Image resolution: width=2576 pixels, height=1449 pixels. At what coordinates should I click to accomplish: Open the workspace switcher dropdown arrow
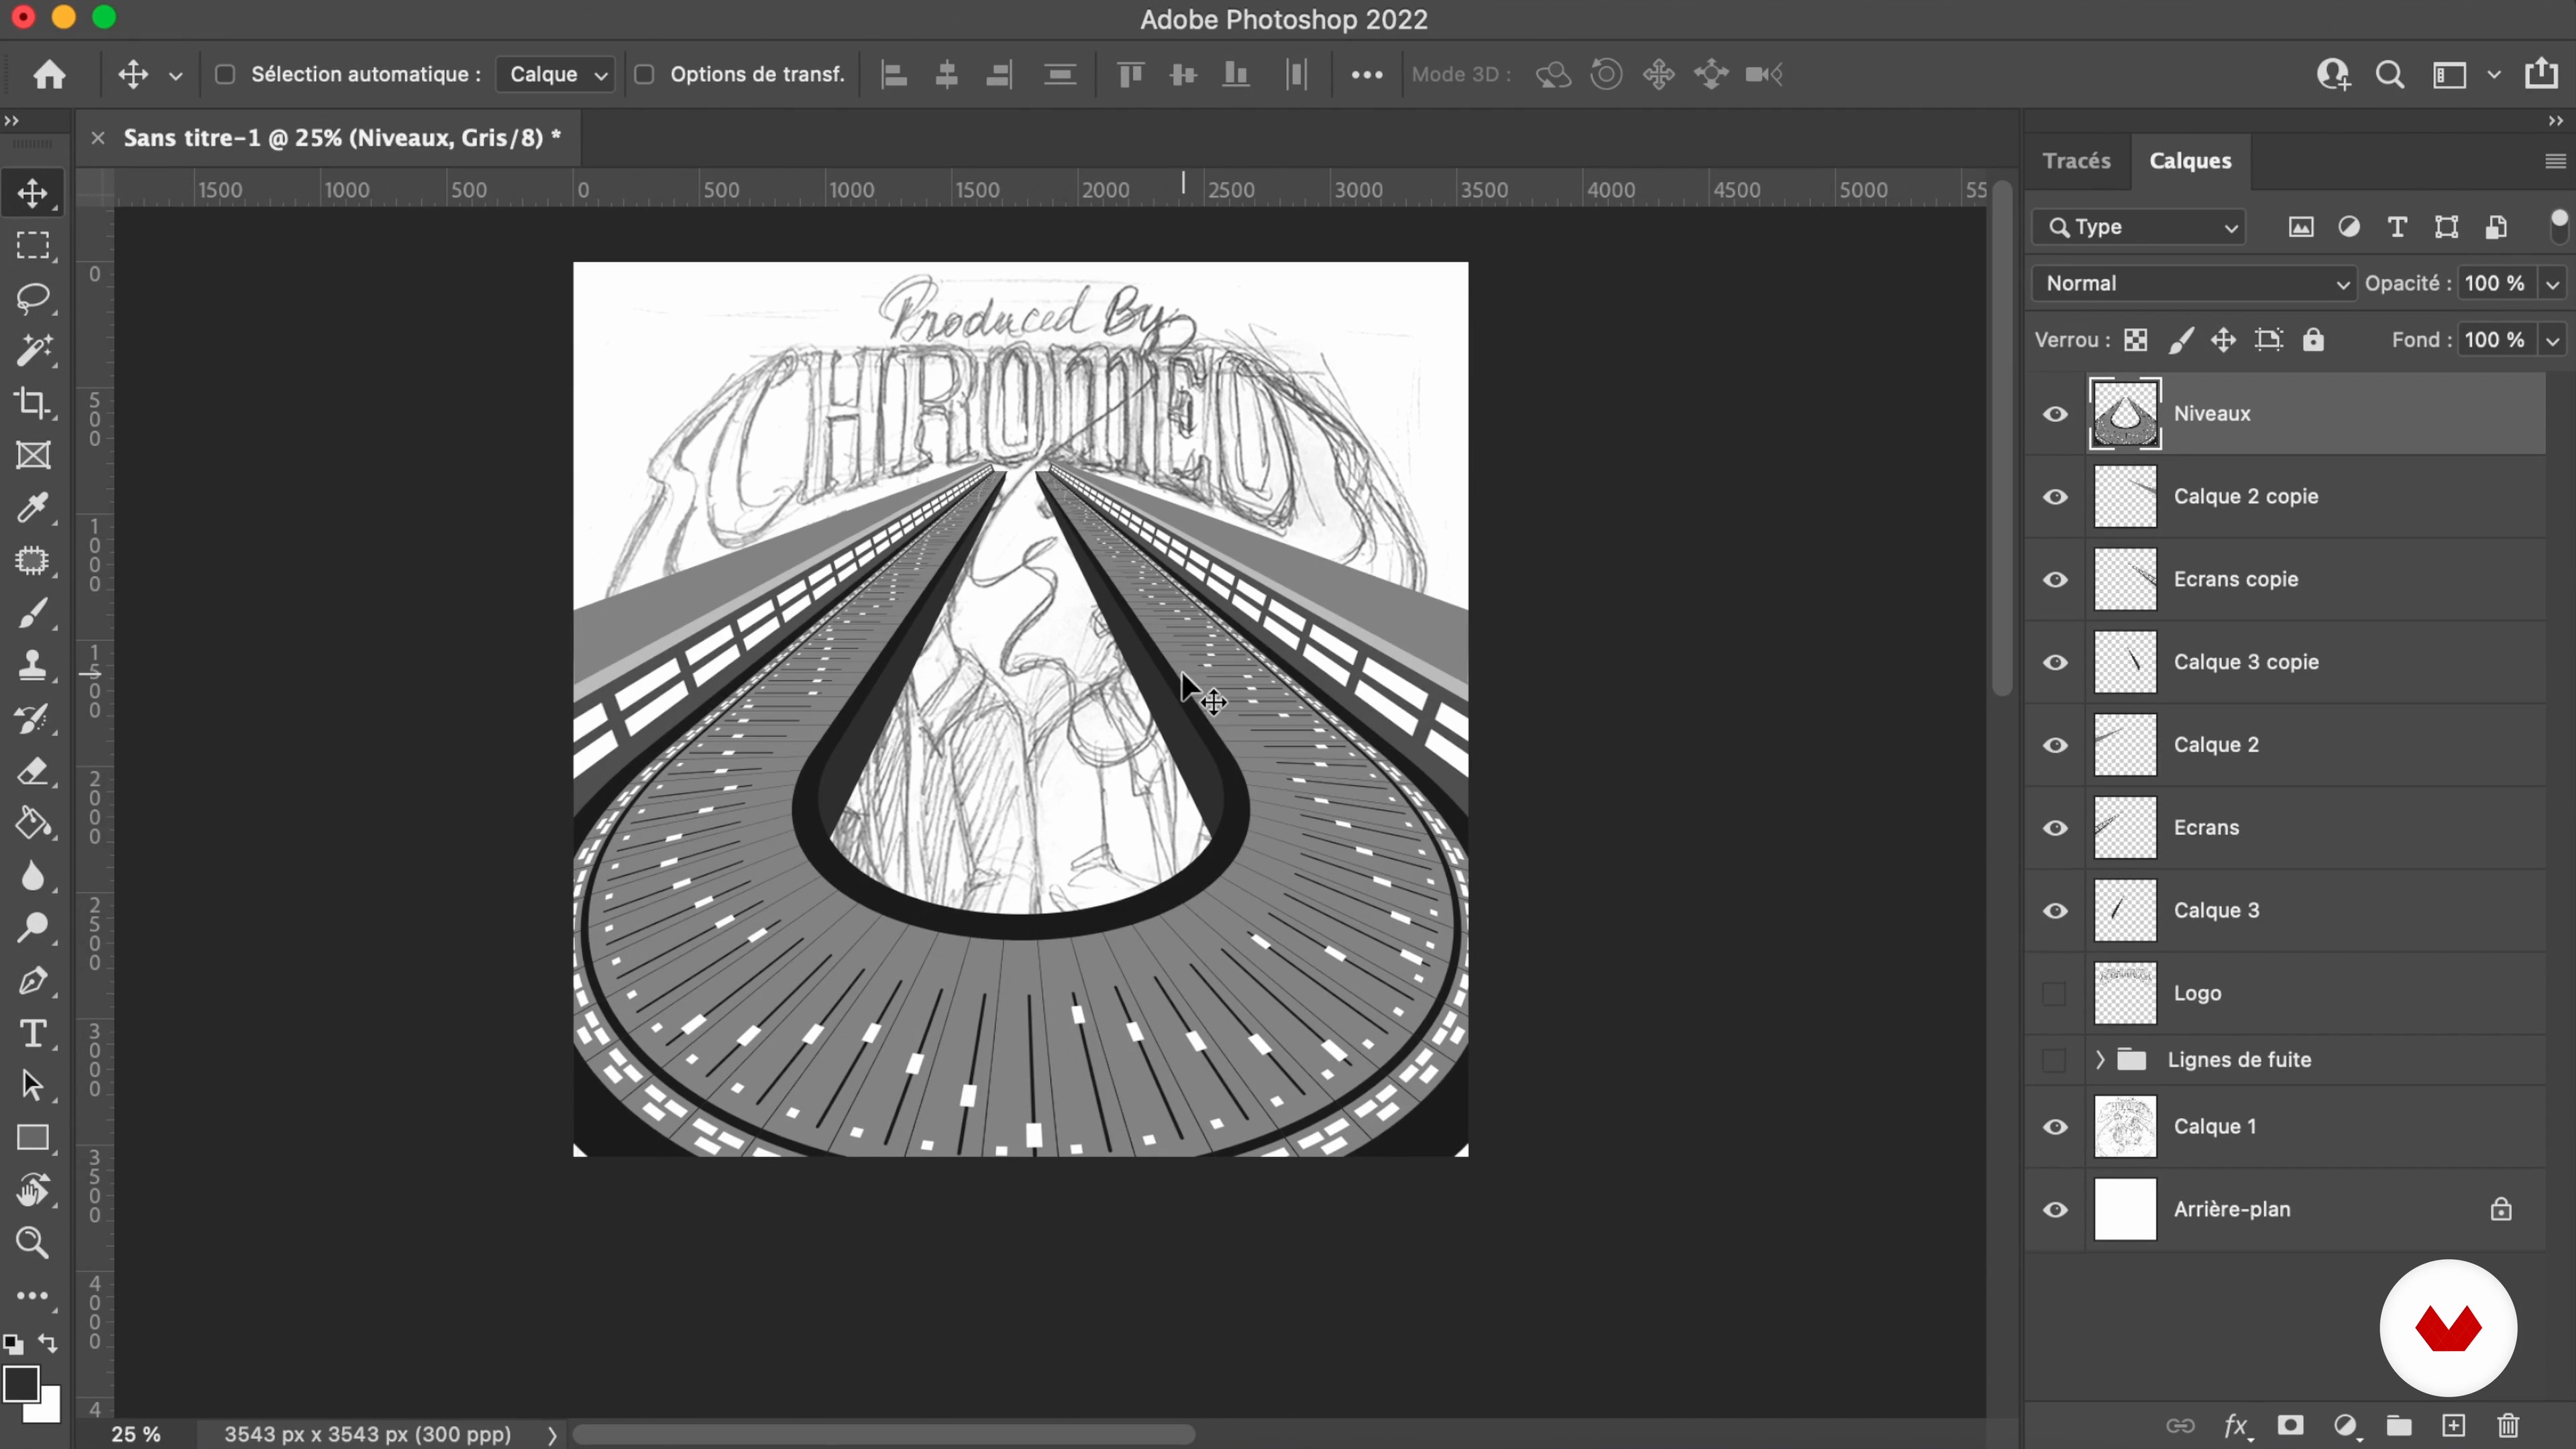2494,75
